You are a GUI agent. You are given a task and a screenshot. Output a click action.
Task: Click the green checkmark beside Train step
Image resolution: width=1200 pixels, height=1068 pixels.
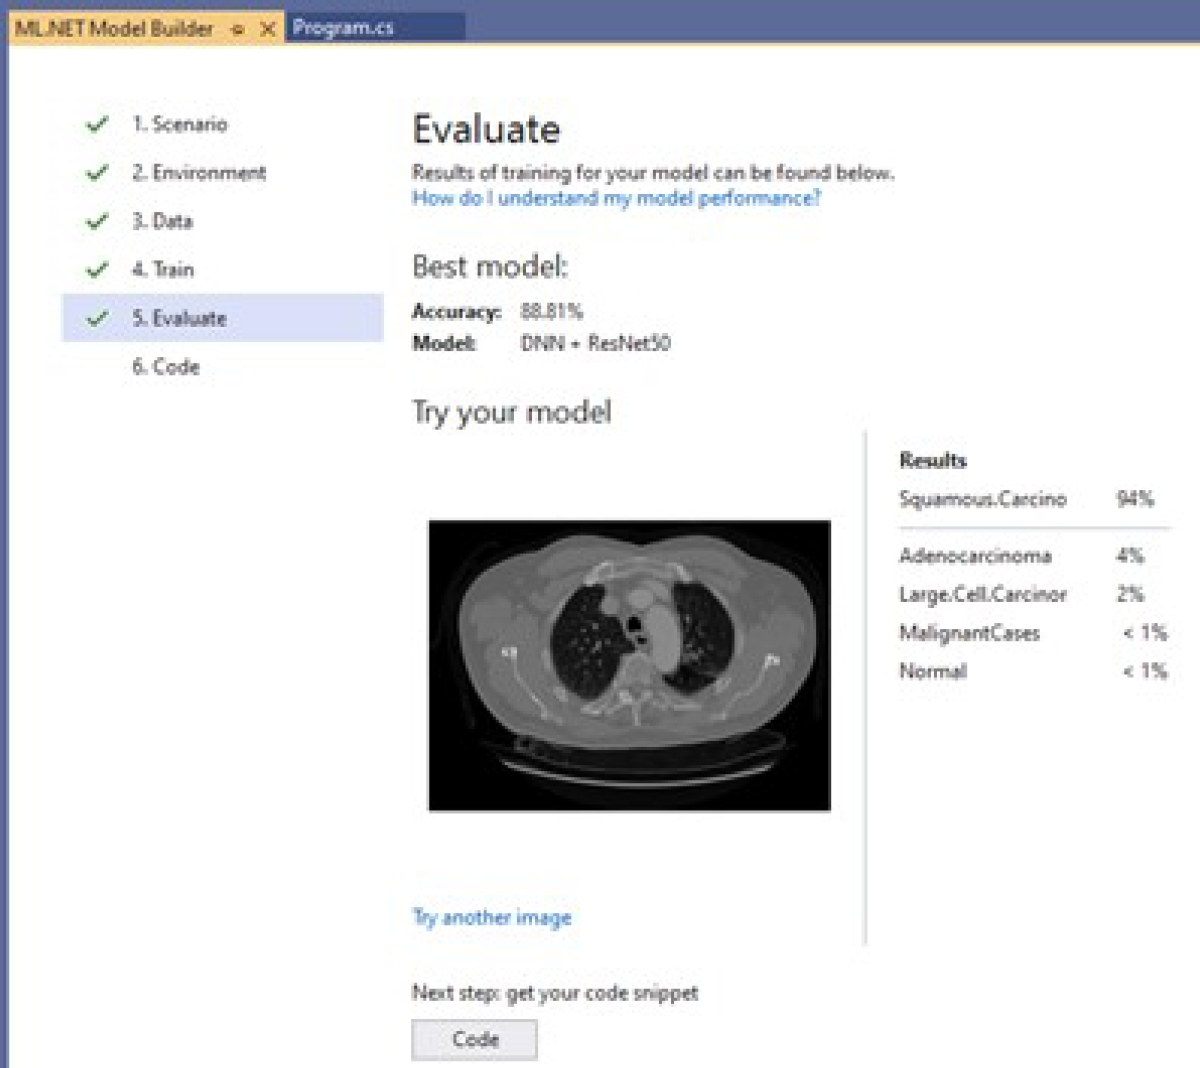[97, 270]
